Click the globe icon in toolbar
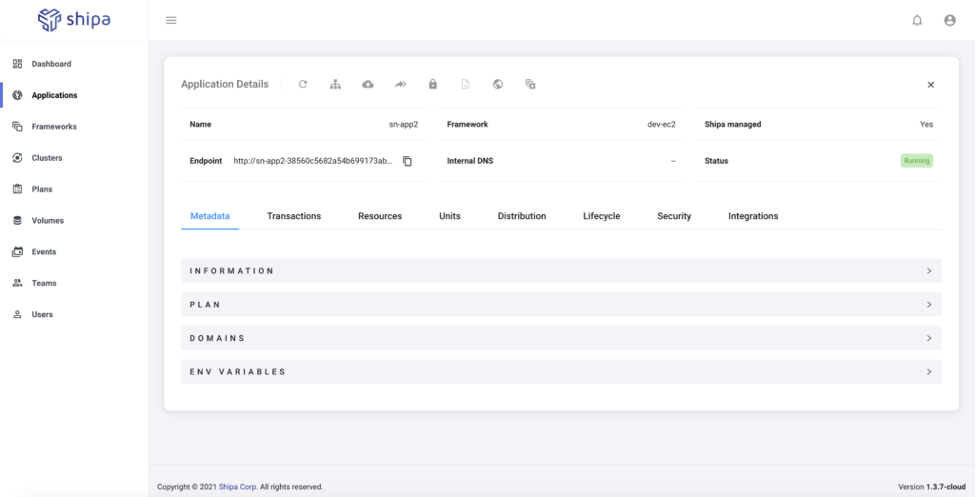The width and height of the screenshot is (977, 497). [x=498, y=84]
